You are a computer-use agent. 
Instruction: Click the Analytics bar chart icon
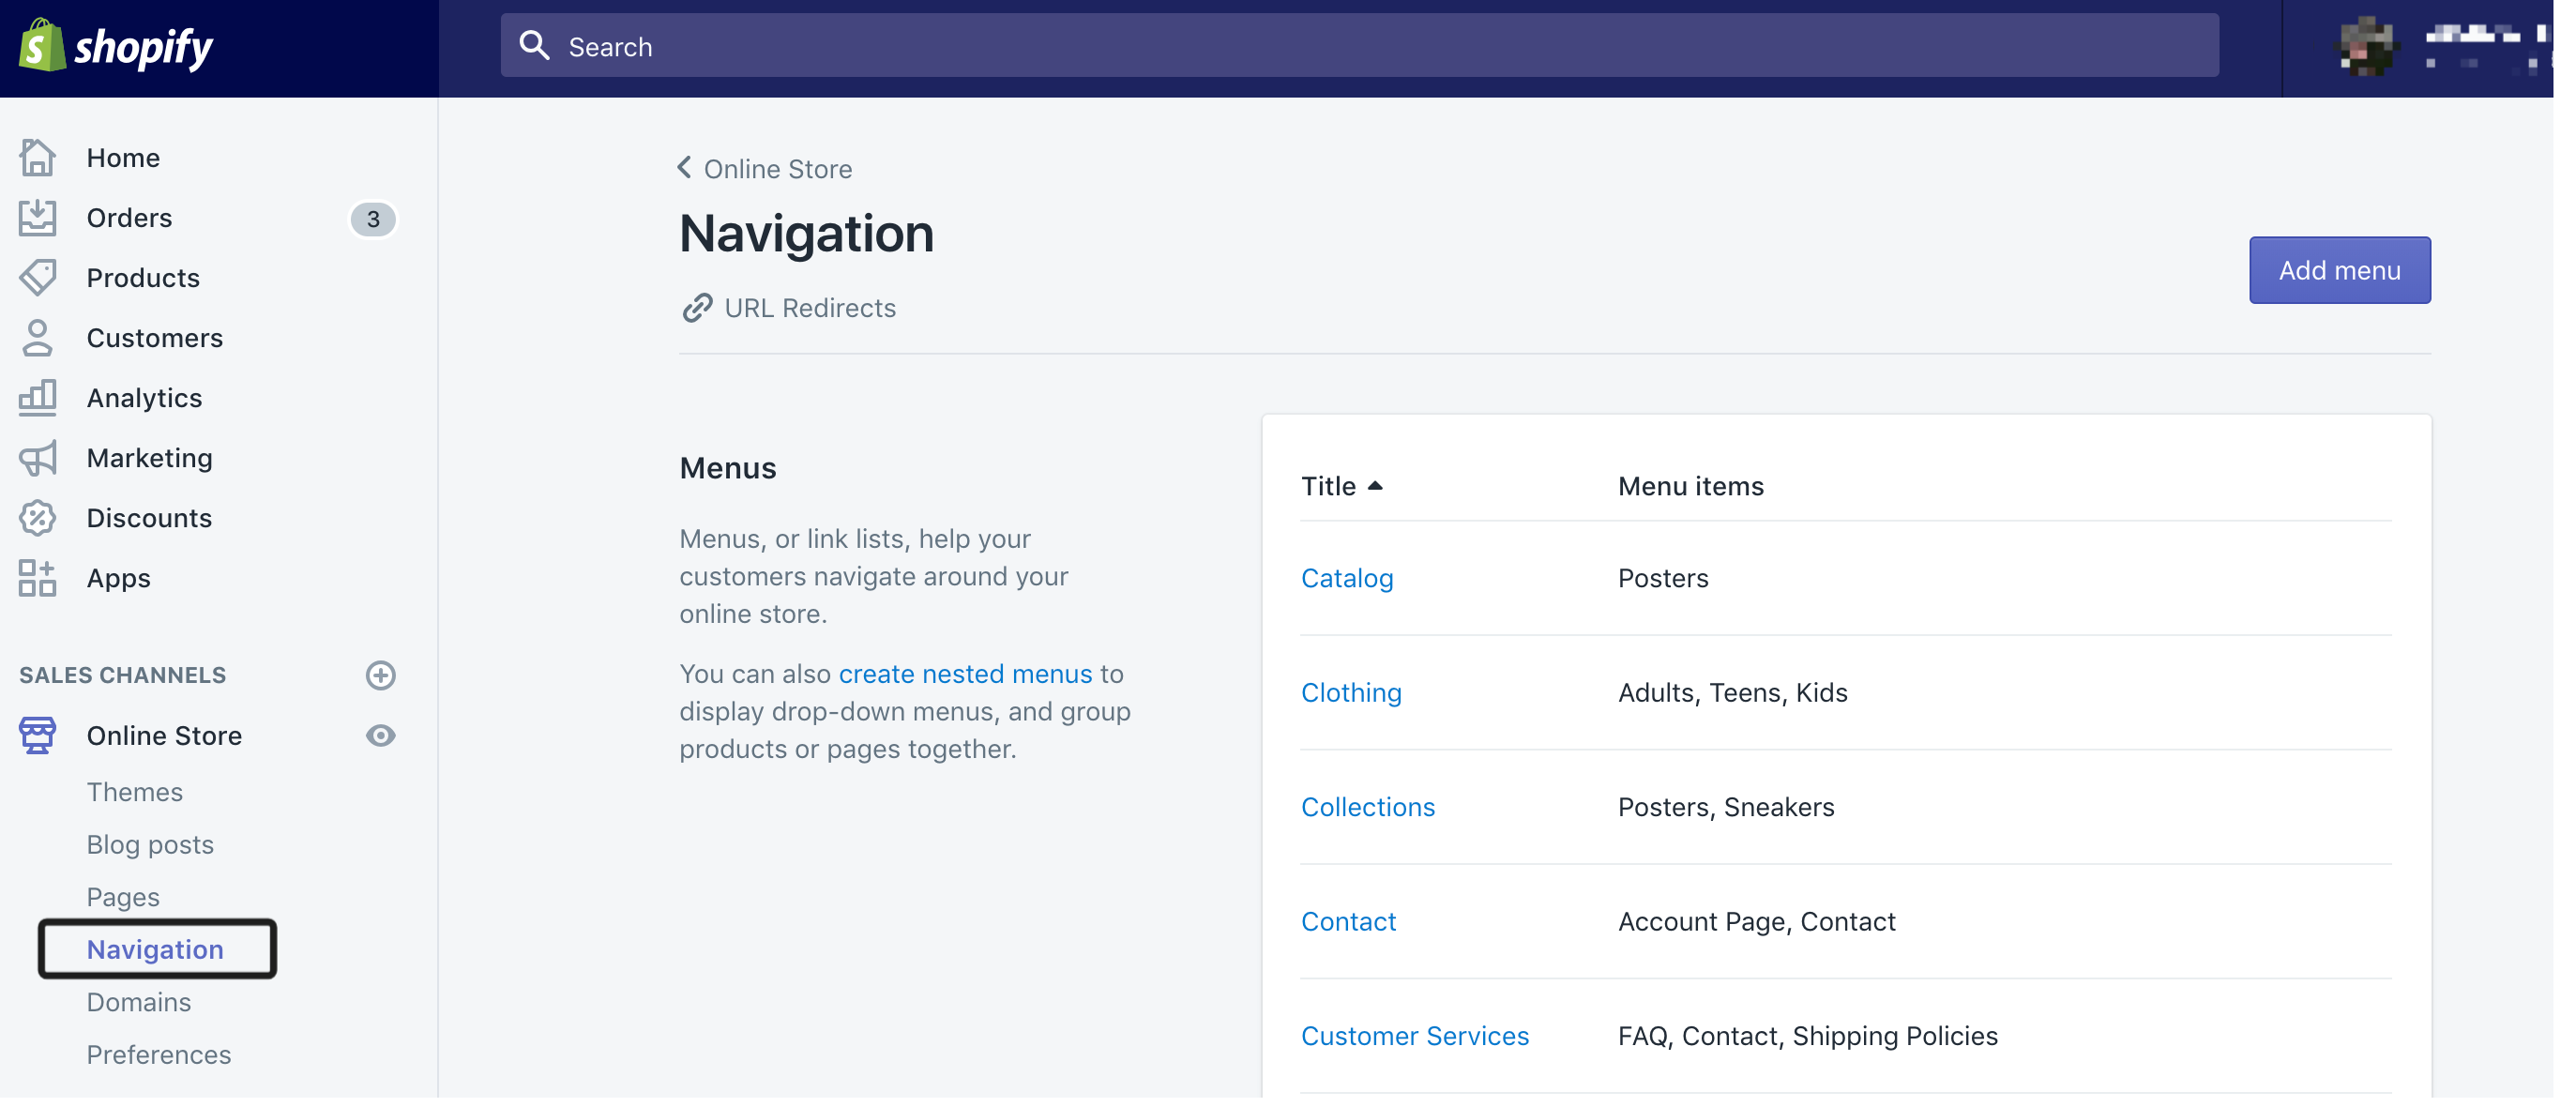(38, 398)
